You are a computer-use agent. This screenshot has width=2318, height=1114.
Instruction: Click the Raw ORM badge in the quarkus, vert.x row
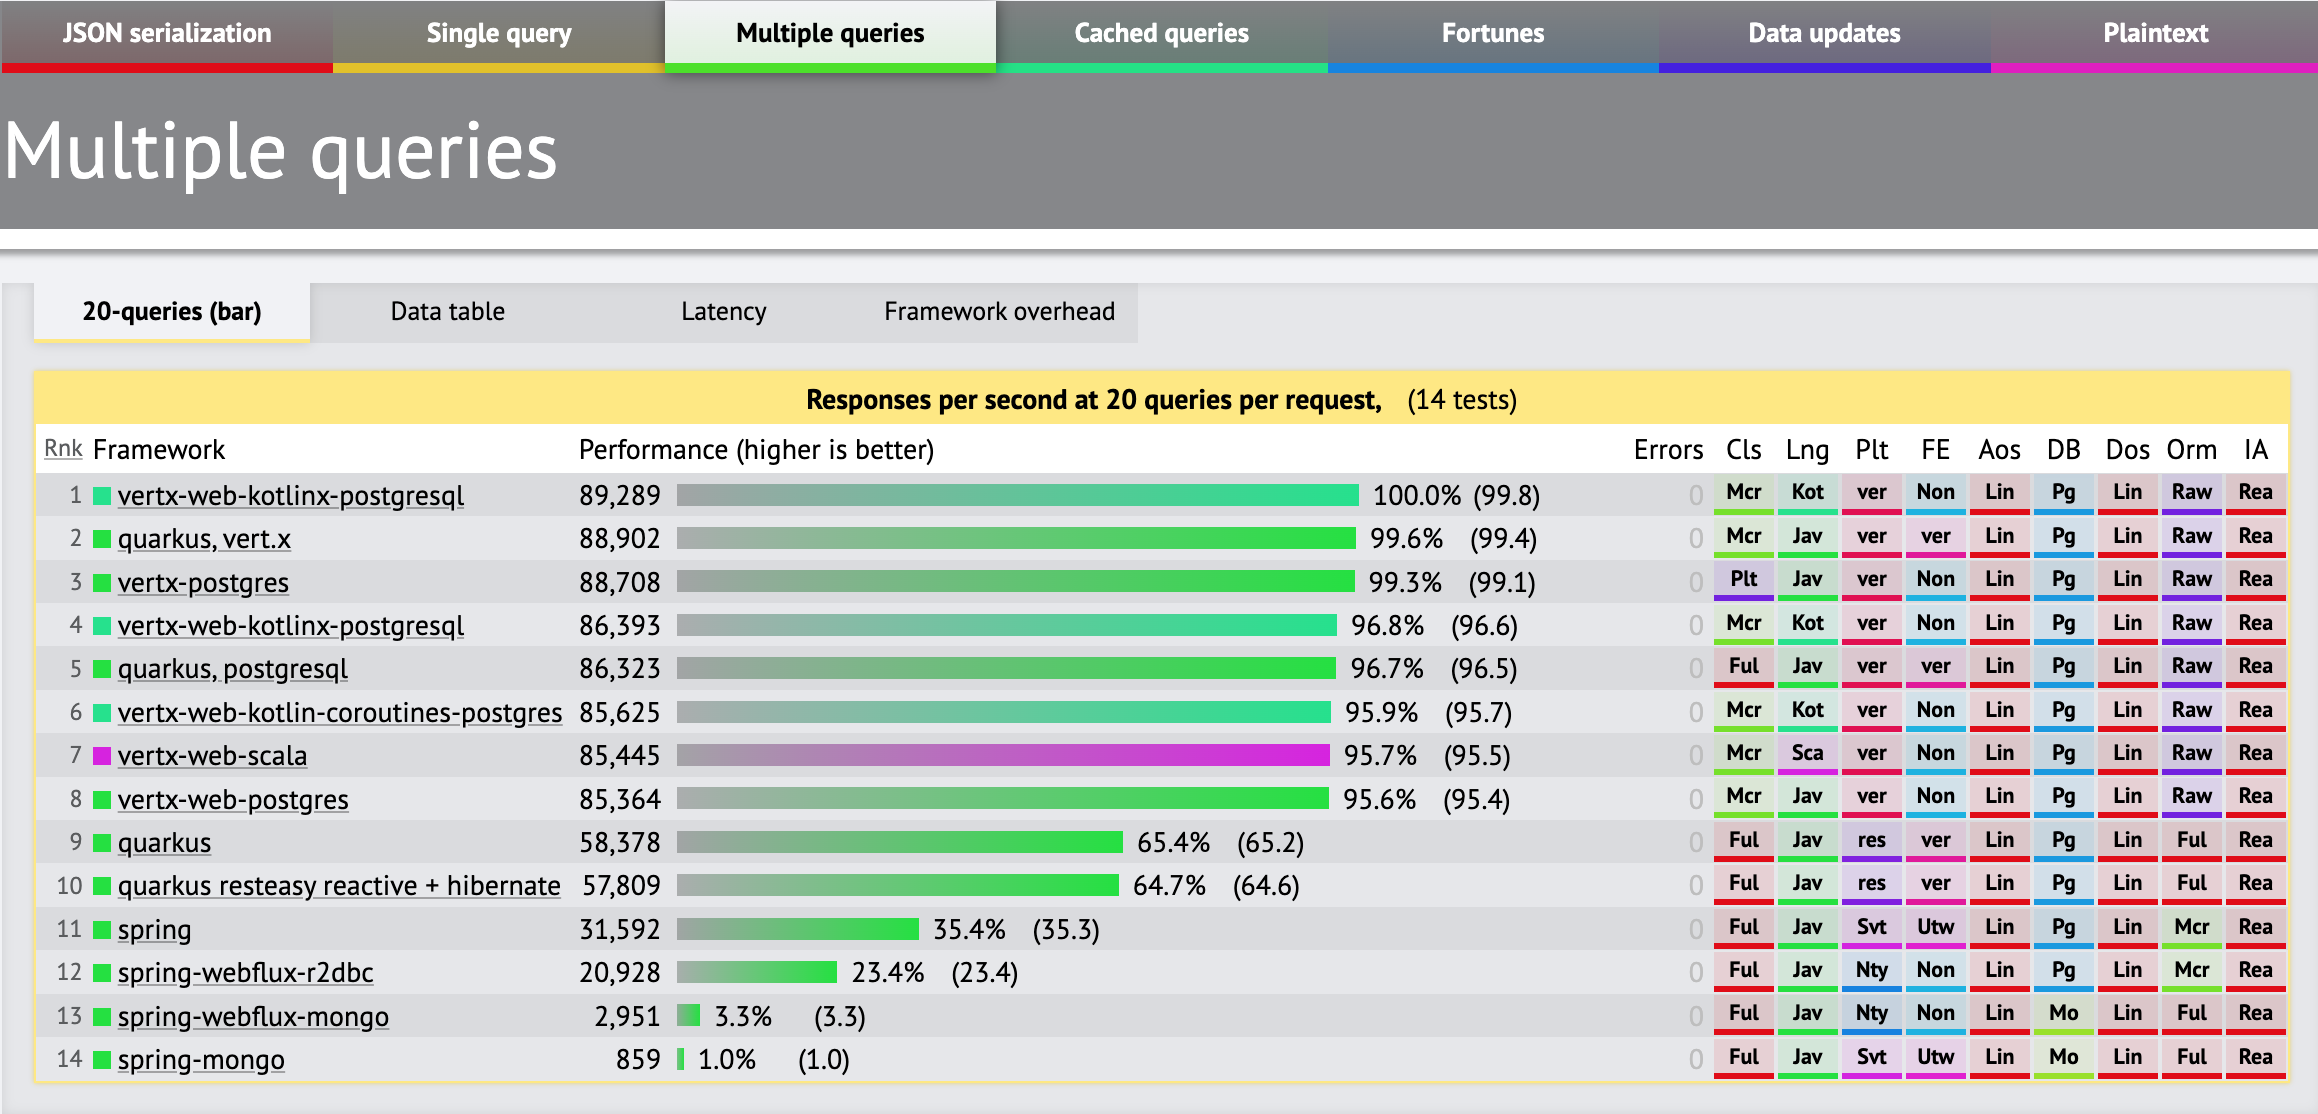(2191, 536)
